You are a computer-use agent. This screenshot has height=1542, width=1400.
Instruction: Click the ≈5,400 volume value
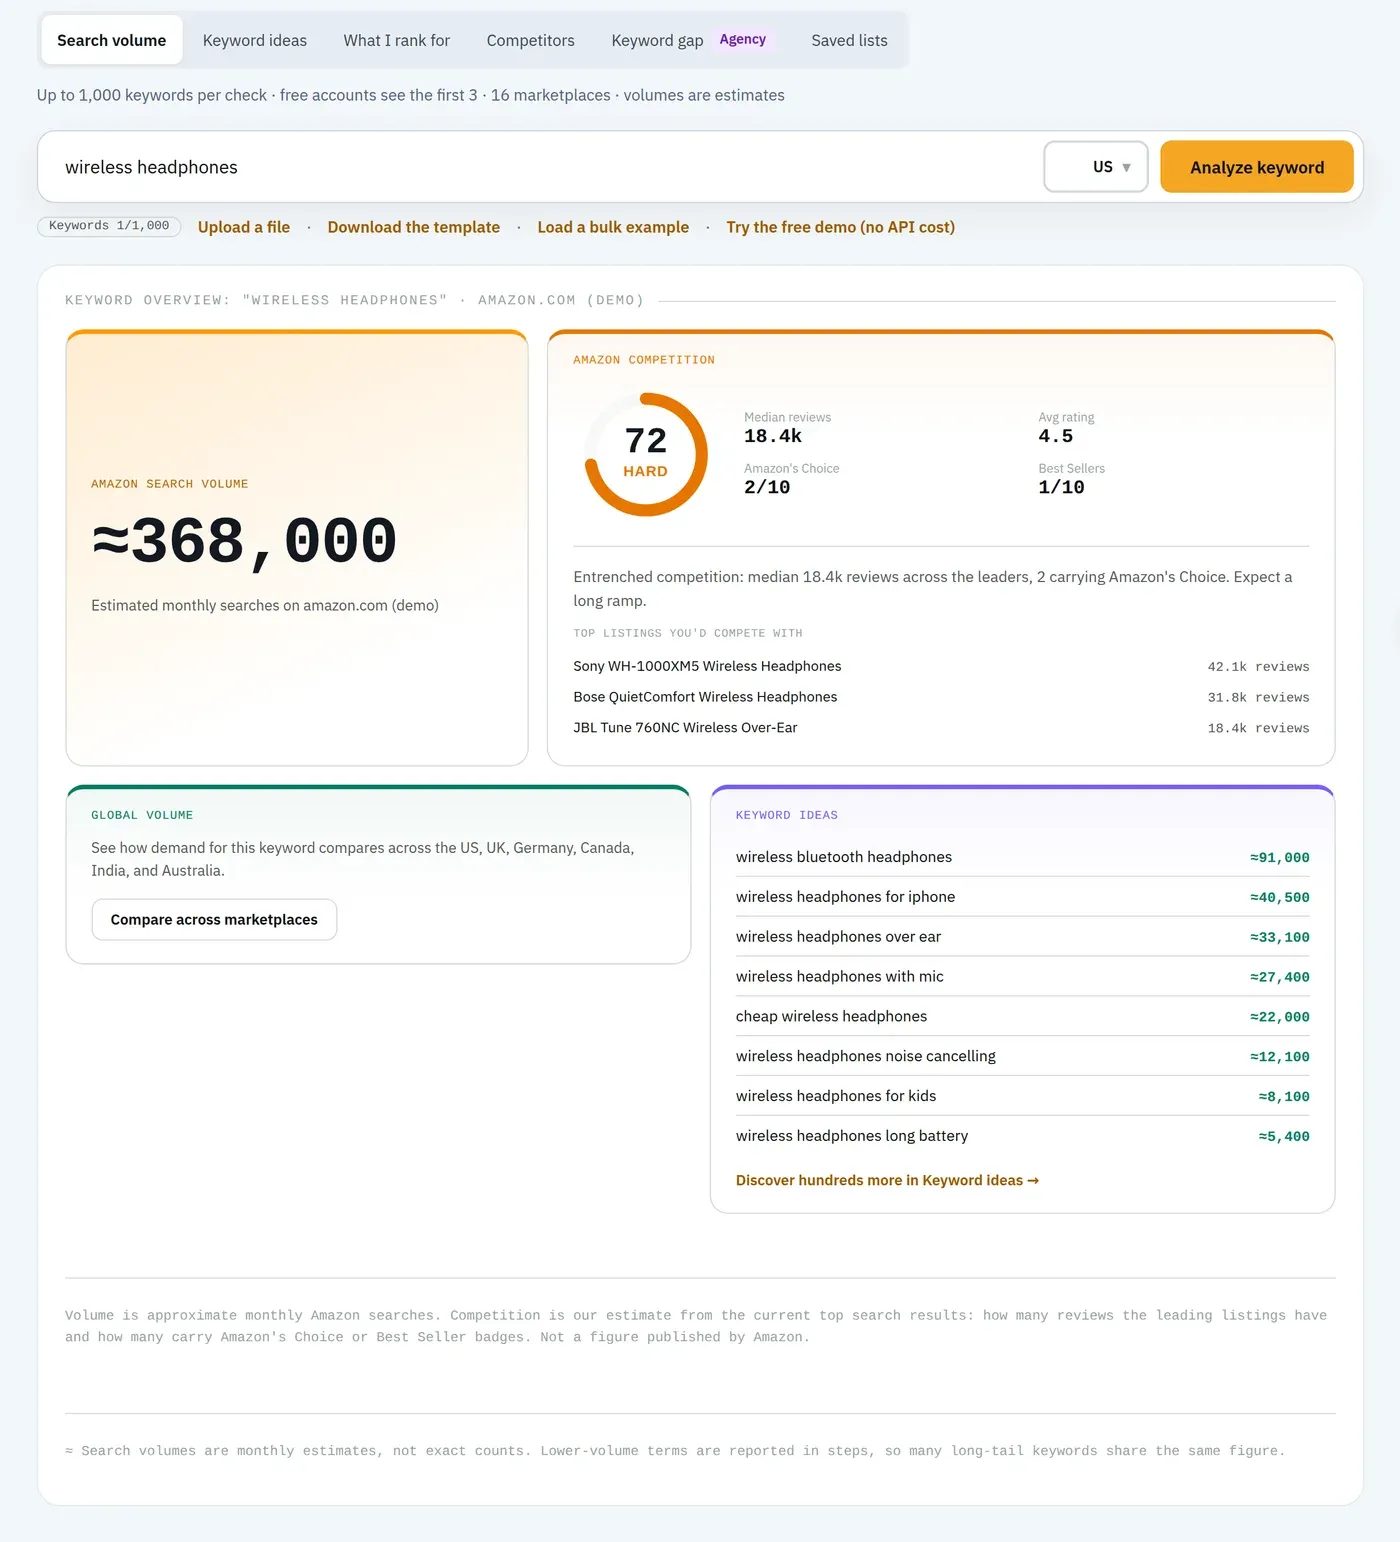1284,1137
